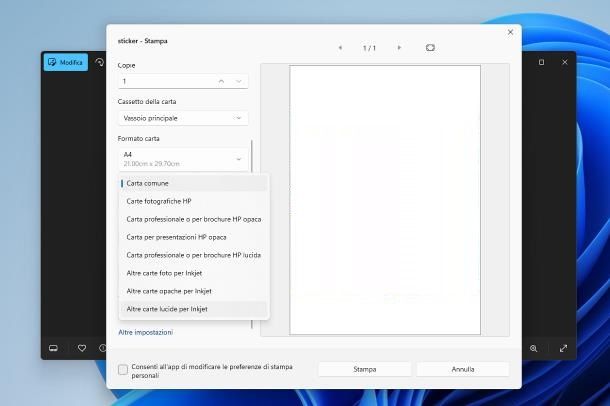Open Altre impostazioni link
The height and width of the screenshot is (406, 610).
pyautogui.click(x=145, y=332)
